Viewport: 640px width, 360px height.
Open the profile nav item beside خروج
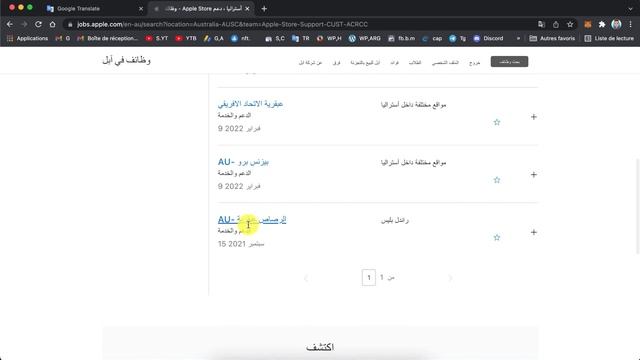[445, 62]
